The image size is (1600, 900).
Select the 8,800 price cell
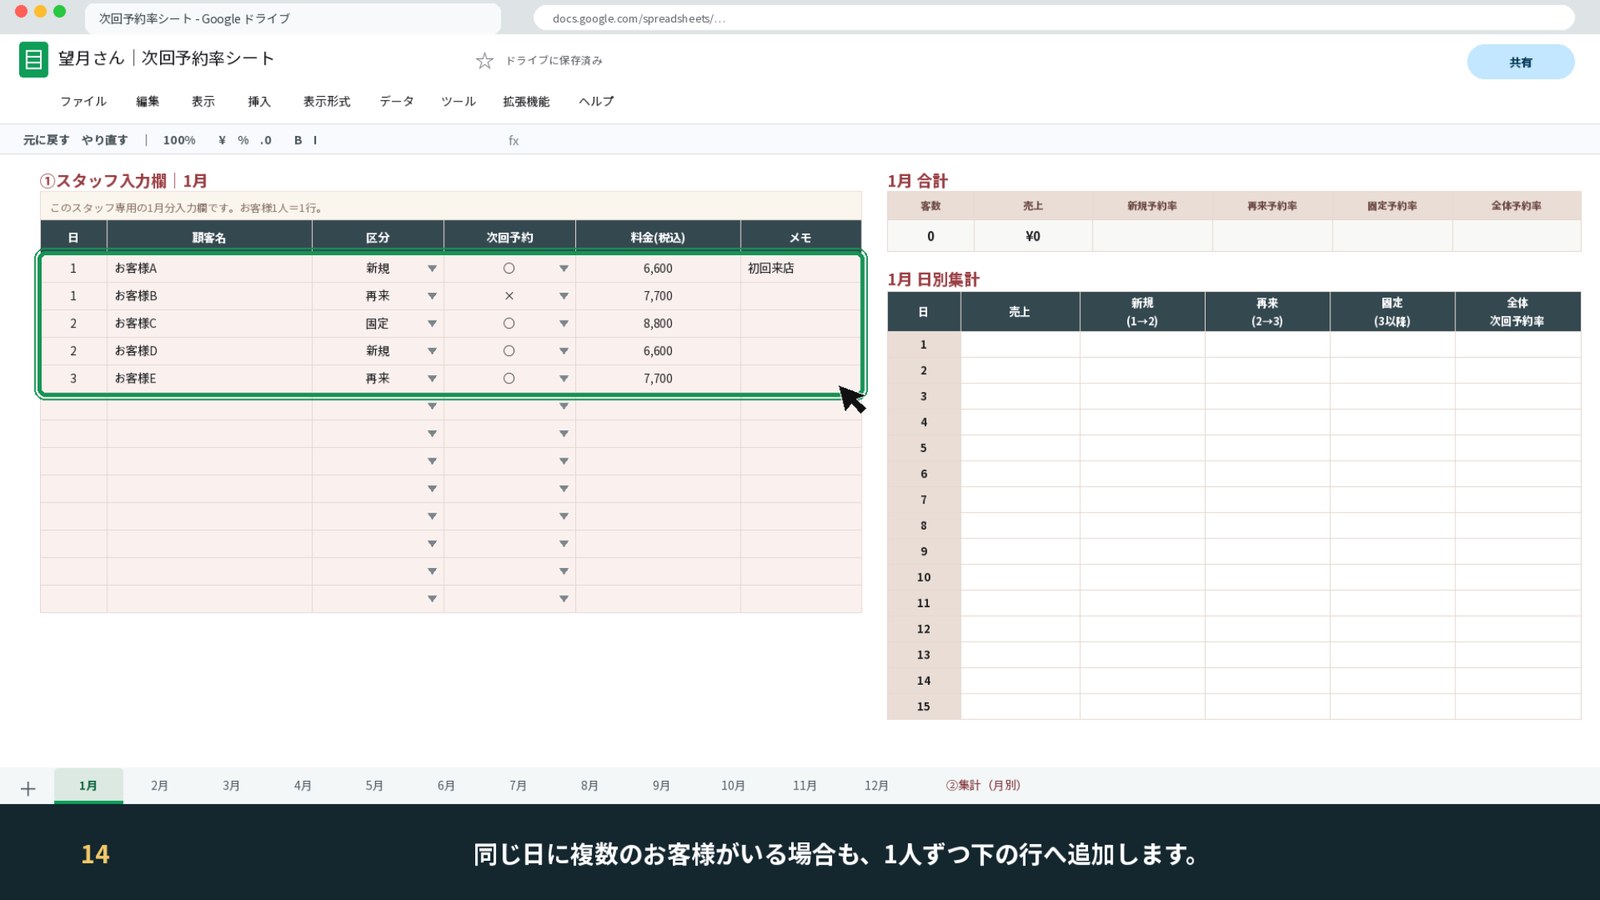tap(658, 324)
